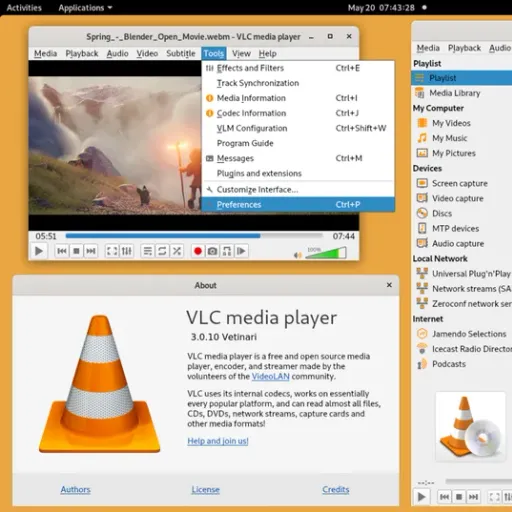Select Media Library in the sidebar
The height and width of the screenshot is (512, 512).
pyautogui.click(x=462, y=93)
